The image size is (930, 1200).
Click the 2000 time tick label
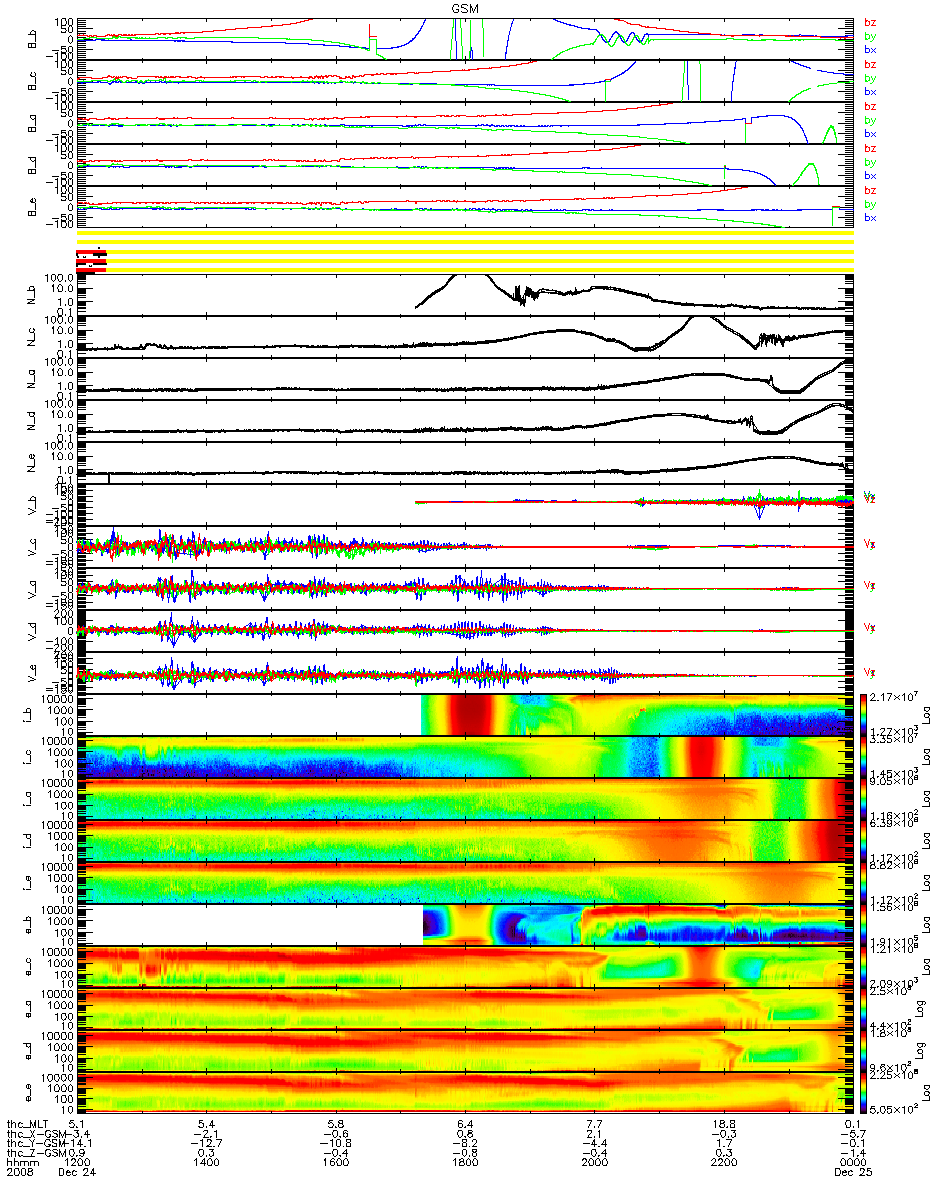(x=594, y=1164)
